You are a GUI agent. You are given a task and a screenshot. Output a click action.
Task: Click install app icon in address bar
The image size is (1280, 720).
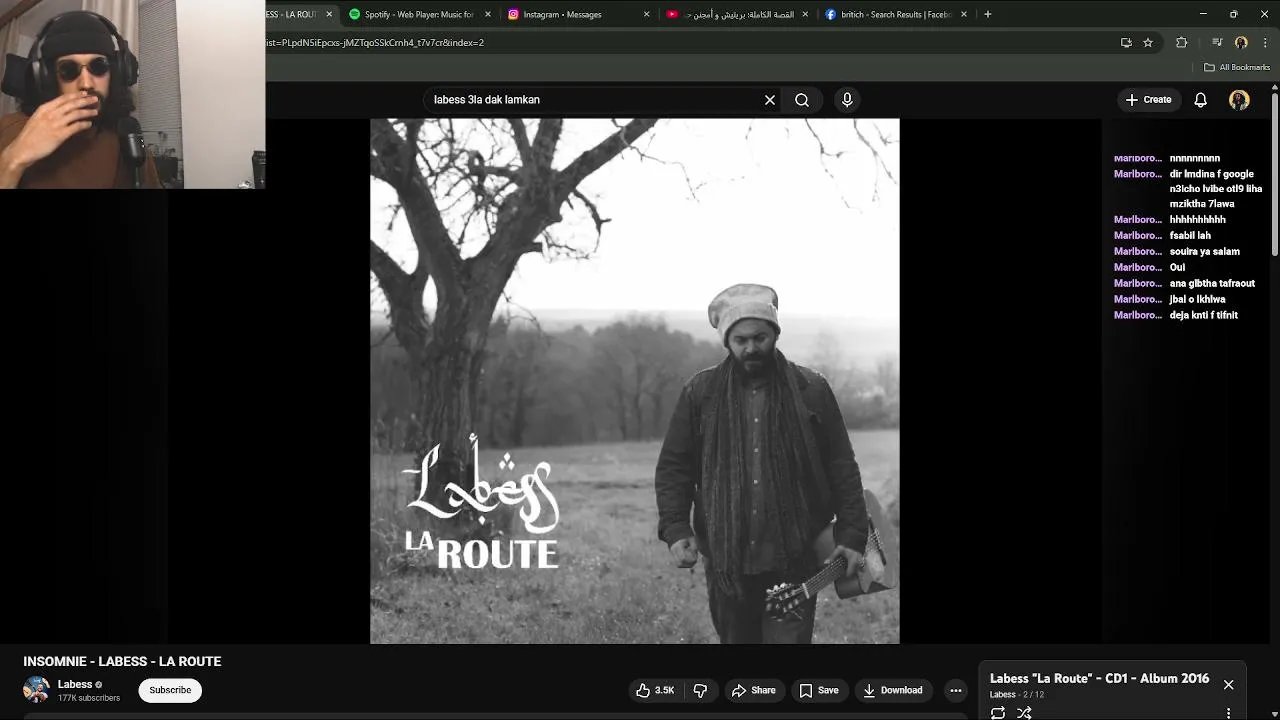pyautogui.click(x=1126, y=43)
